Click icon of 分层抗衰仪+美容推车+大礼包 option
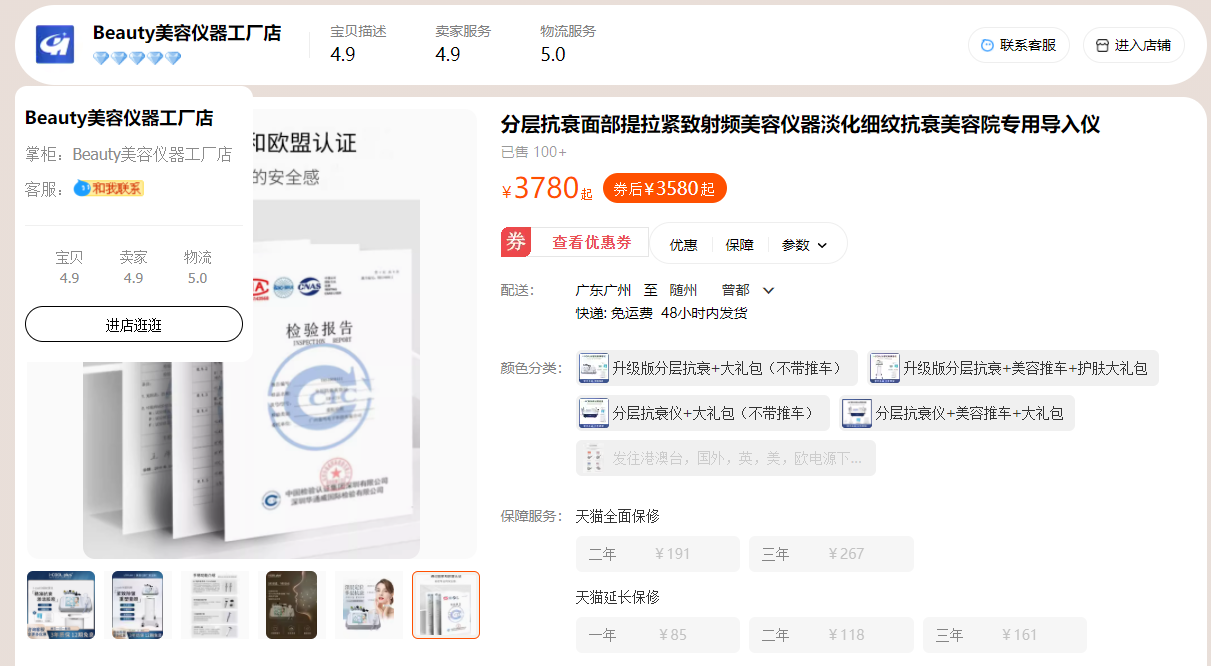The width and height of the screenshot is (1211, 666). pos(857,413)
